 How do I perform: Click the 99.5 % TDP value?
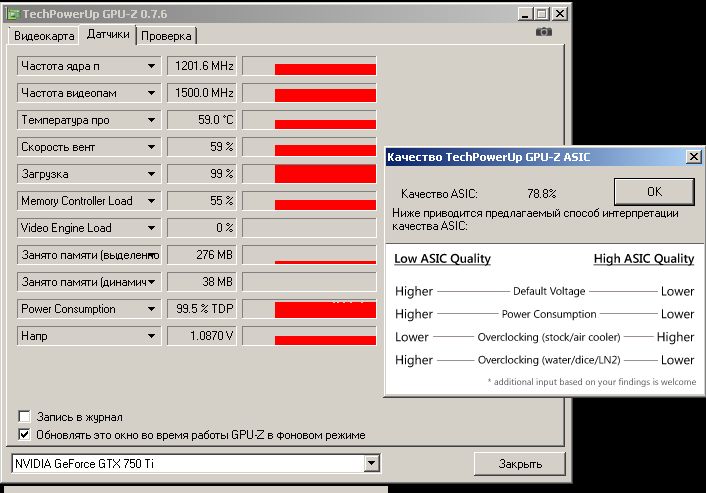(x=202, y=309)
